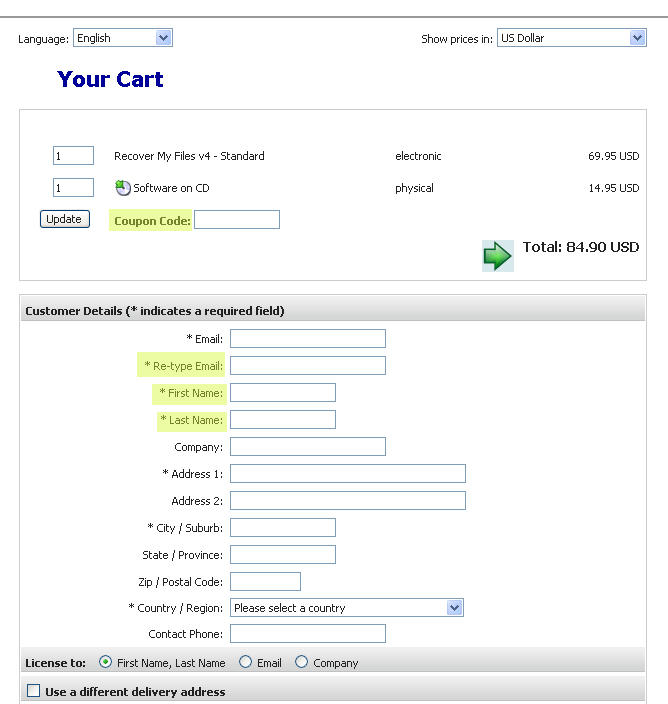This screenshot has height=704, width=668.
Task: Open the Language dropdown
Action: [123, 38]
